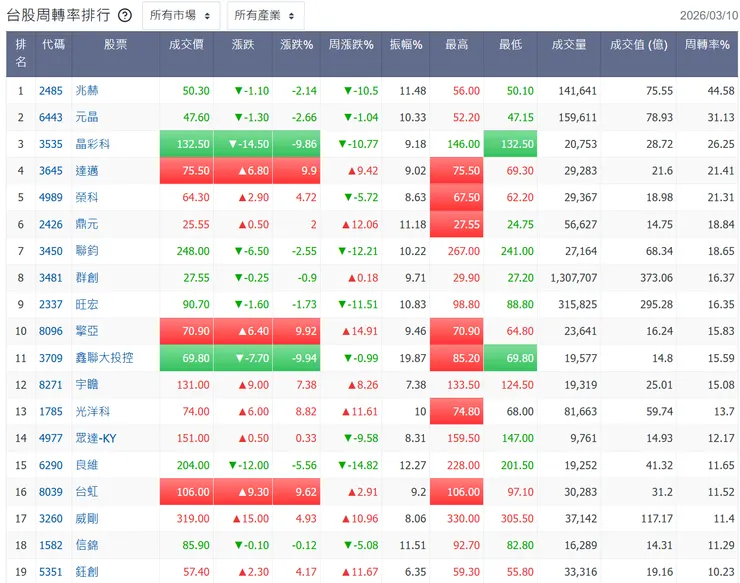Image resolution: width=740 pixels, height=583 pixels.
Task: Select 兆赫 turnover rate 44.58
Action: click(x=721, y=91)
